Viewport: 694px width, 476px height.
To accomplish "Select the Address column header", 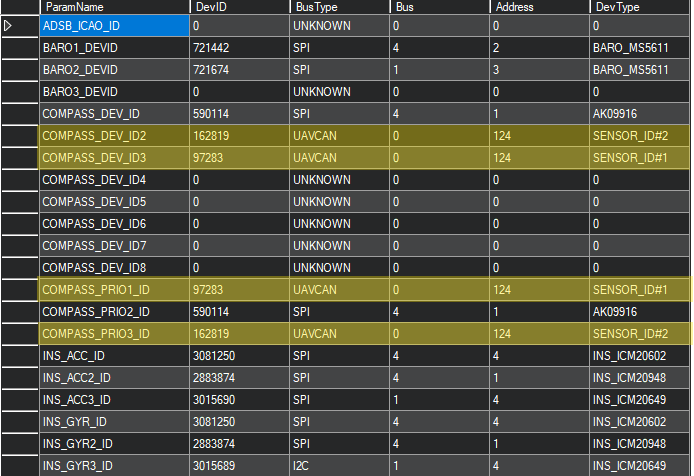I will click(538, 7).
